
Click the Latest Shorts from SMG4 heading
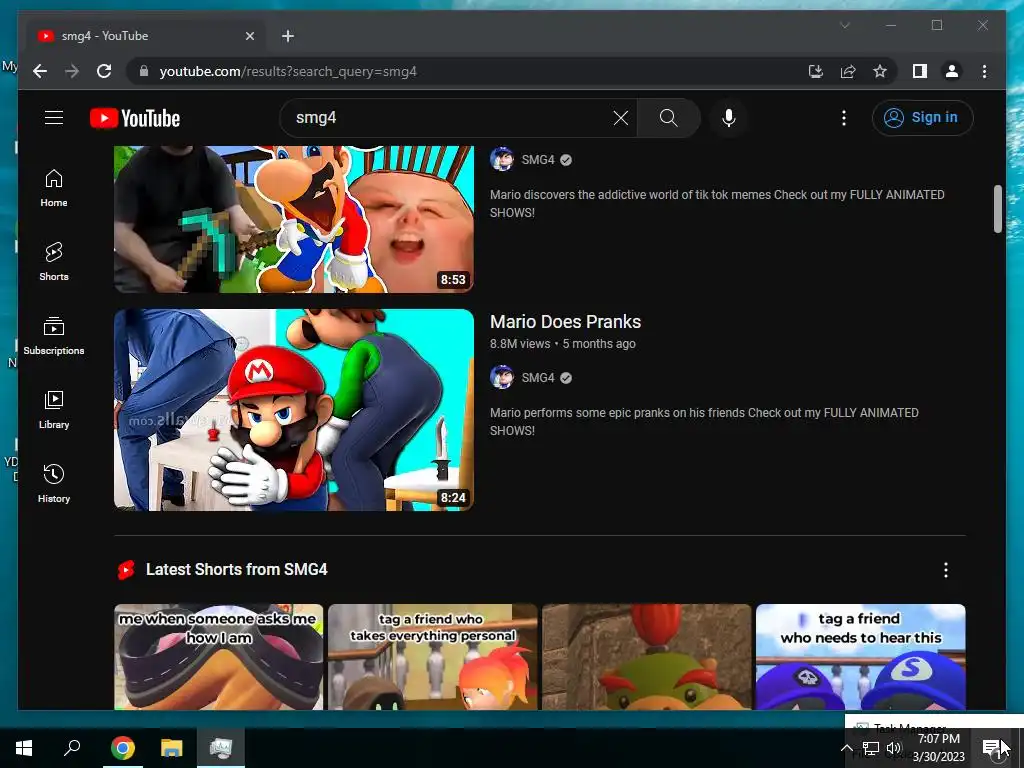[x=236, y=569]
